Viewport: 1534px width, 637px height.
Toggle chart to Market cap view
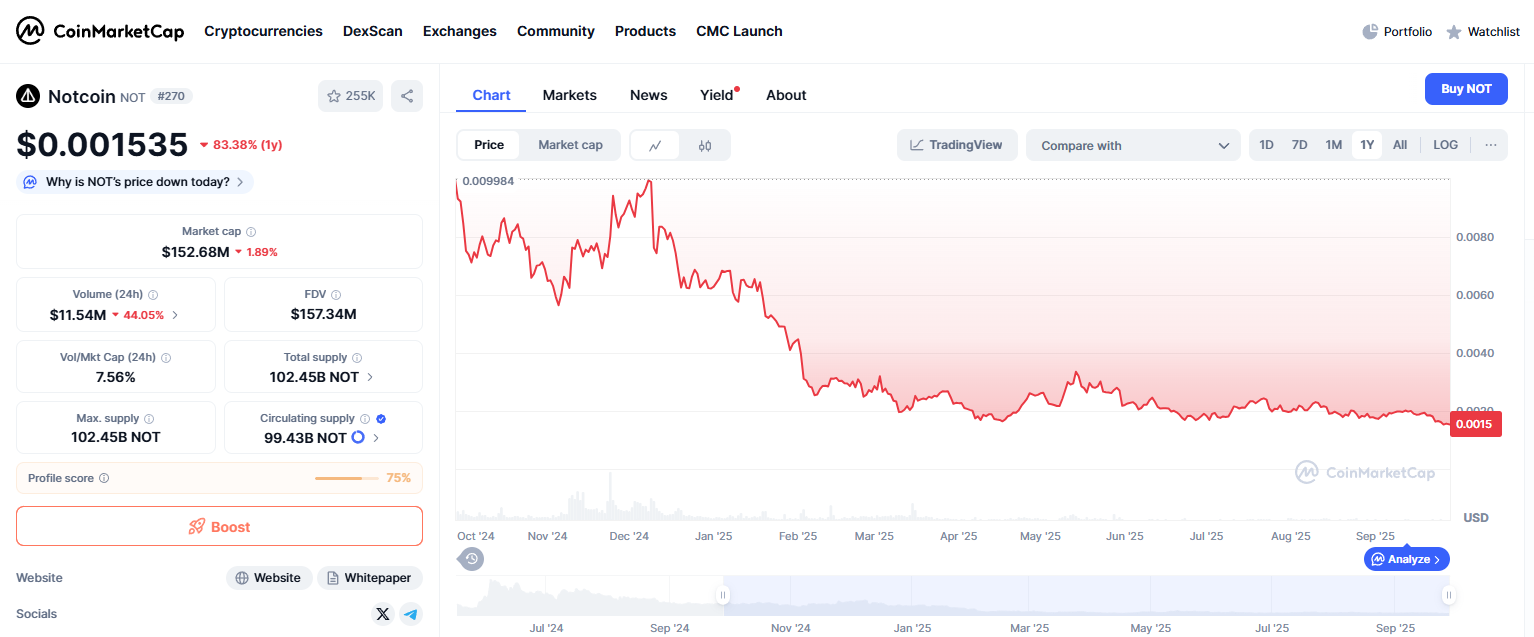tap(570, 145)
